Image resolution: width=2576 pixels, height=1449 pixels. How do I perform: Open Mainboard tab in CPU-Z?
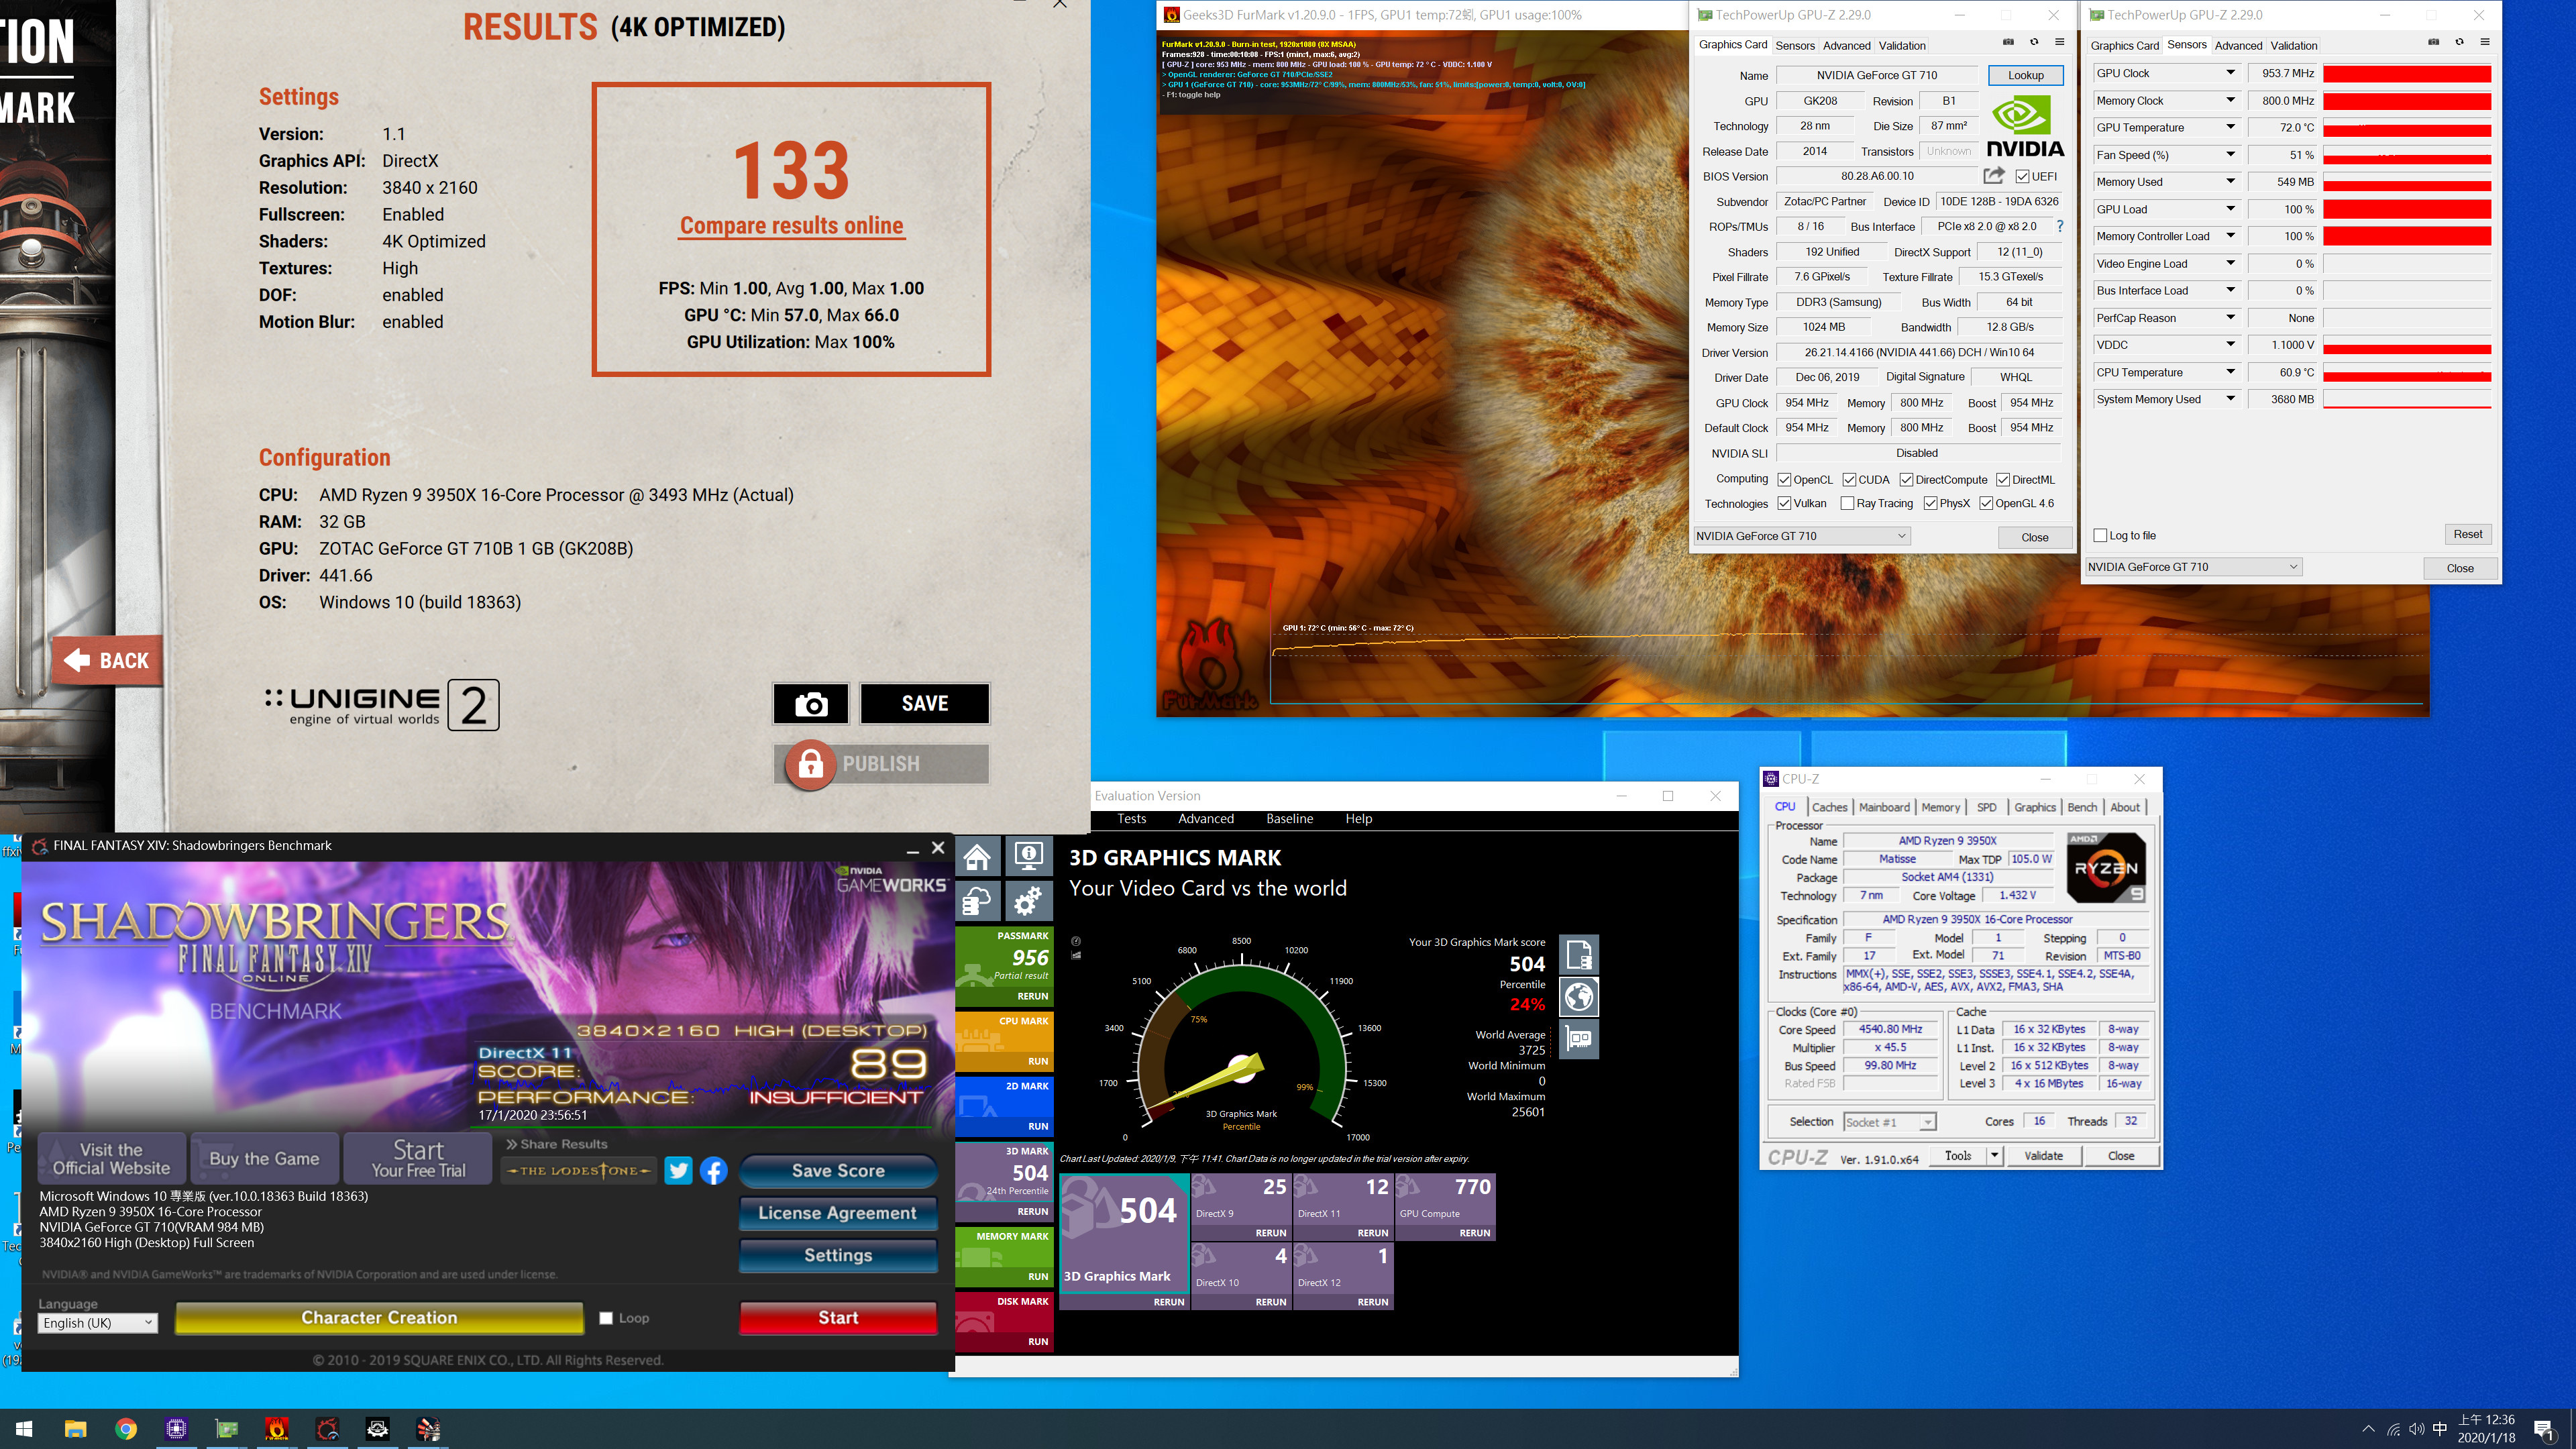point(1884,807)
